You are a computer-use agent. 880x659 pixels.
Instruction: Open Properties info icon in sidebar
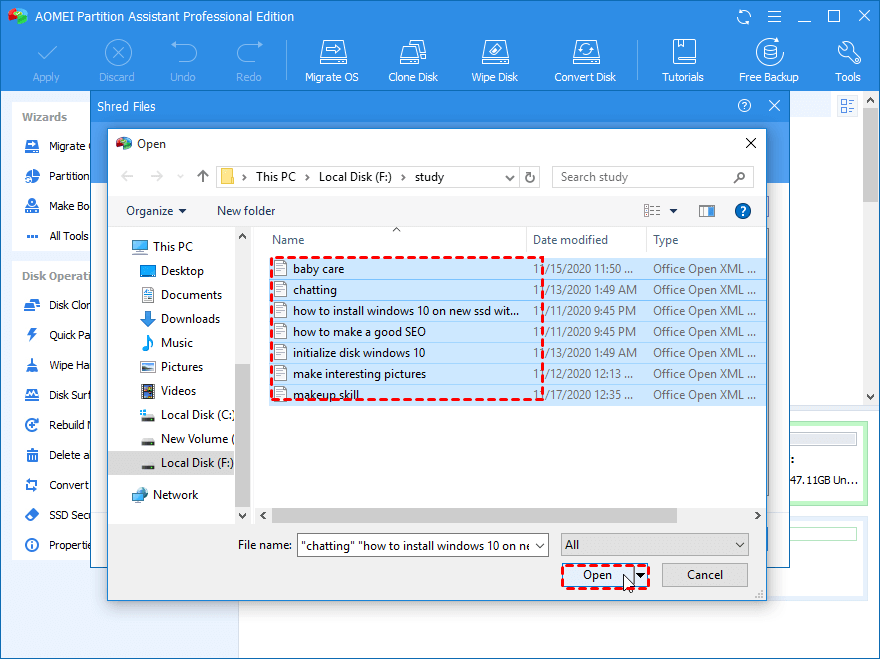[32, 545]
